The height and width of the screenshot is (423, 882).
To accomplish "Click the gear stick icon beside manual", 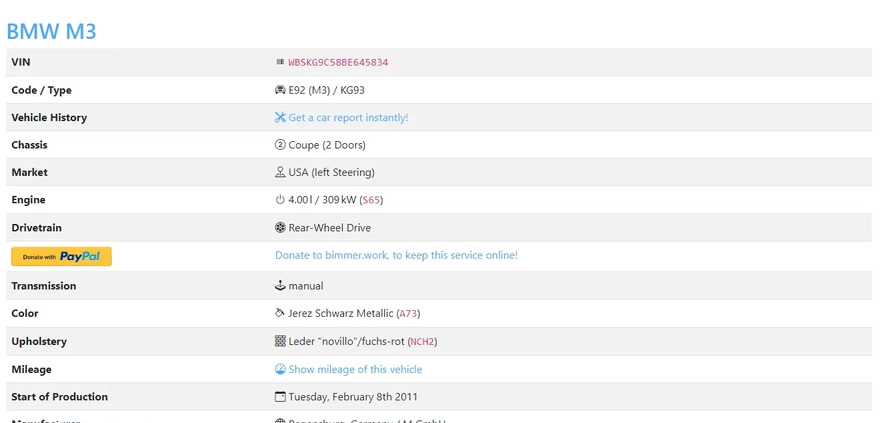I will pyautogui.click(x=280, y=286).
